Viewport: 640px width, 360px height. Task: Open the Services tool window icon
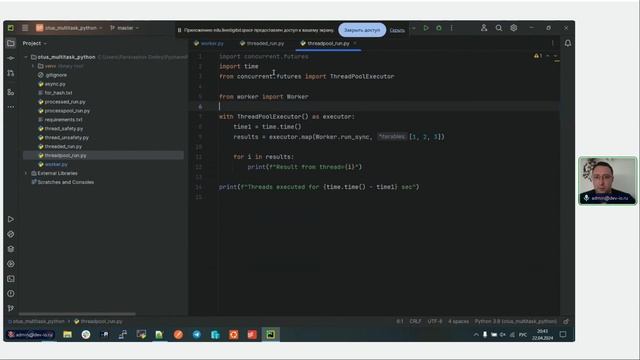point(11,264)
